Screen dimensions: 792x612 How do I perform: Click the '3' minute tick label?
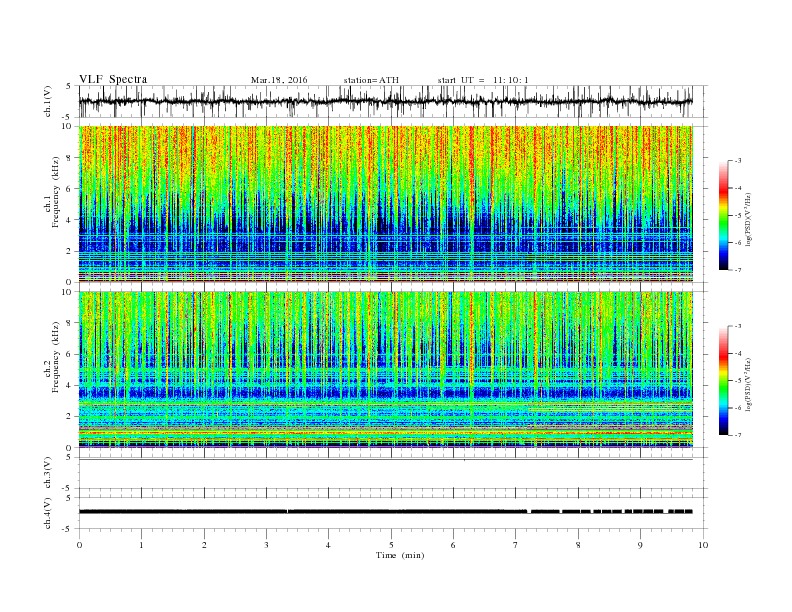point(266,545)
